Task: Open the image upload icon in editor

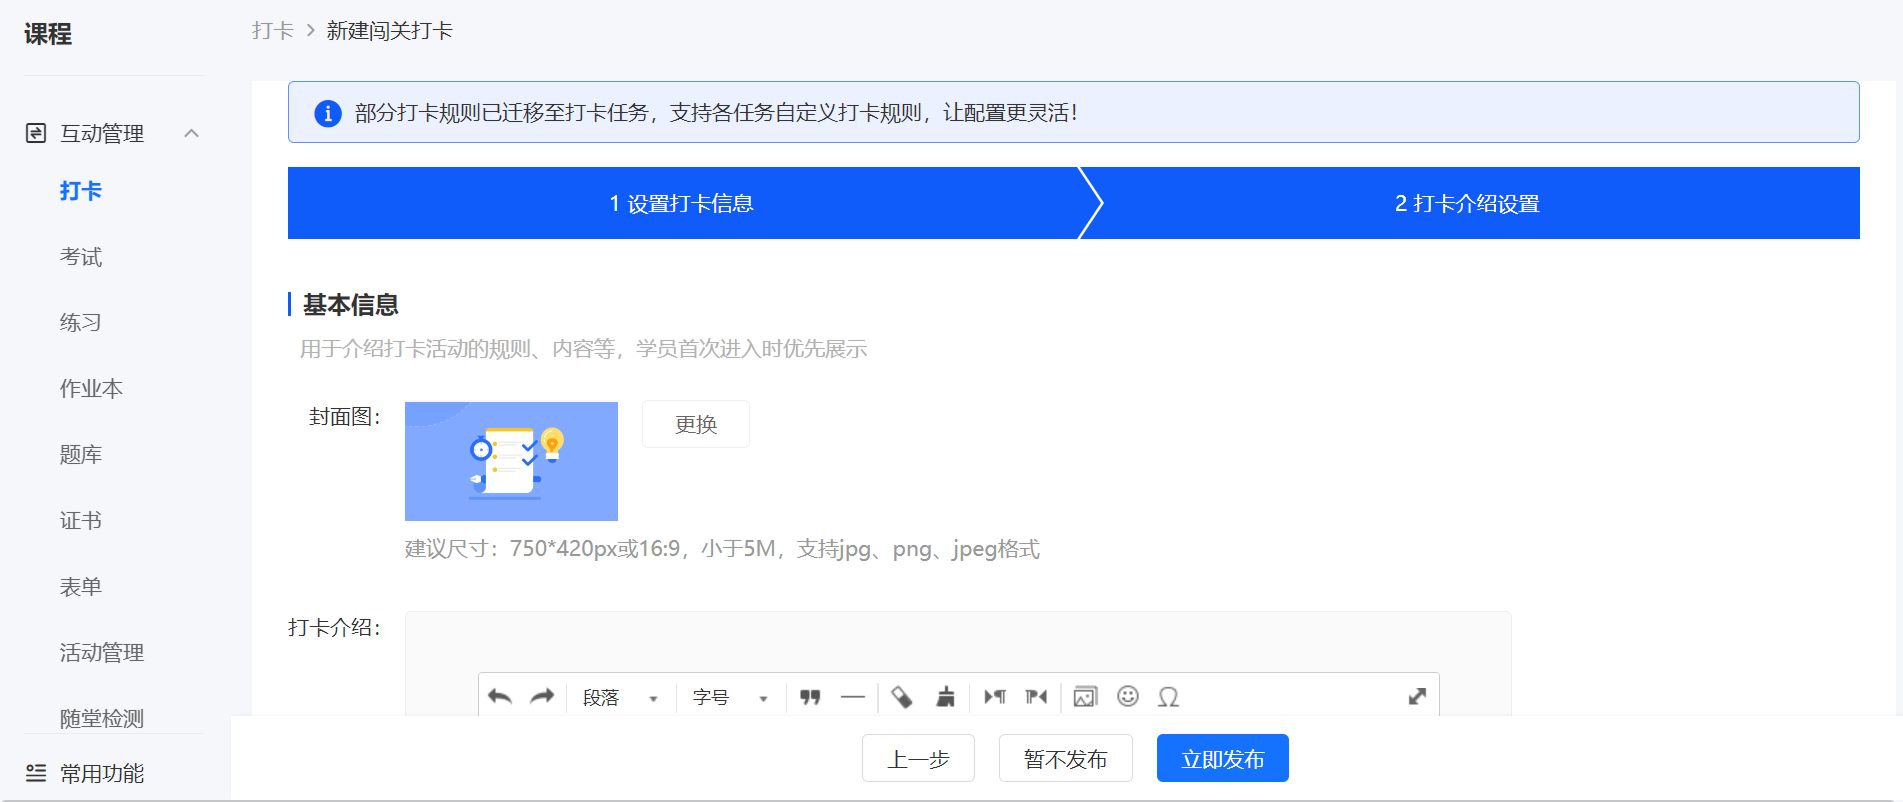Action: click(x=1085, y=697)
